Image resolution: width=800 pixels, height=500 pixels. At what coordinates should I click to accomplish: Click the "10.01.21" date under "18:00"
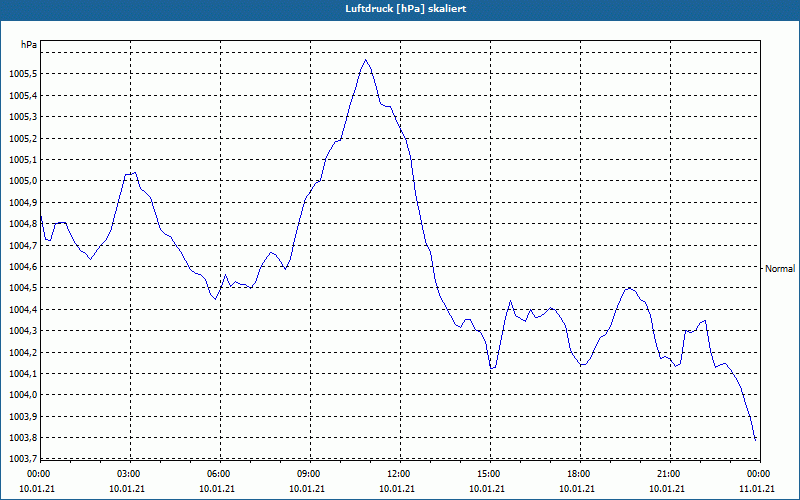577,489
